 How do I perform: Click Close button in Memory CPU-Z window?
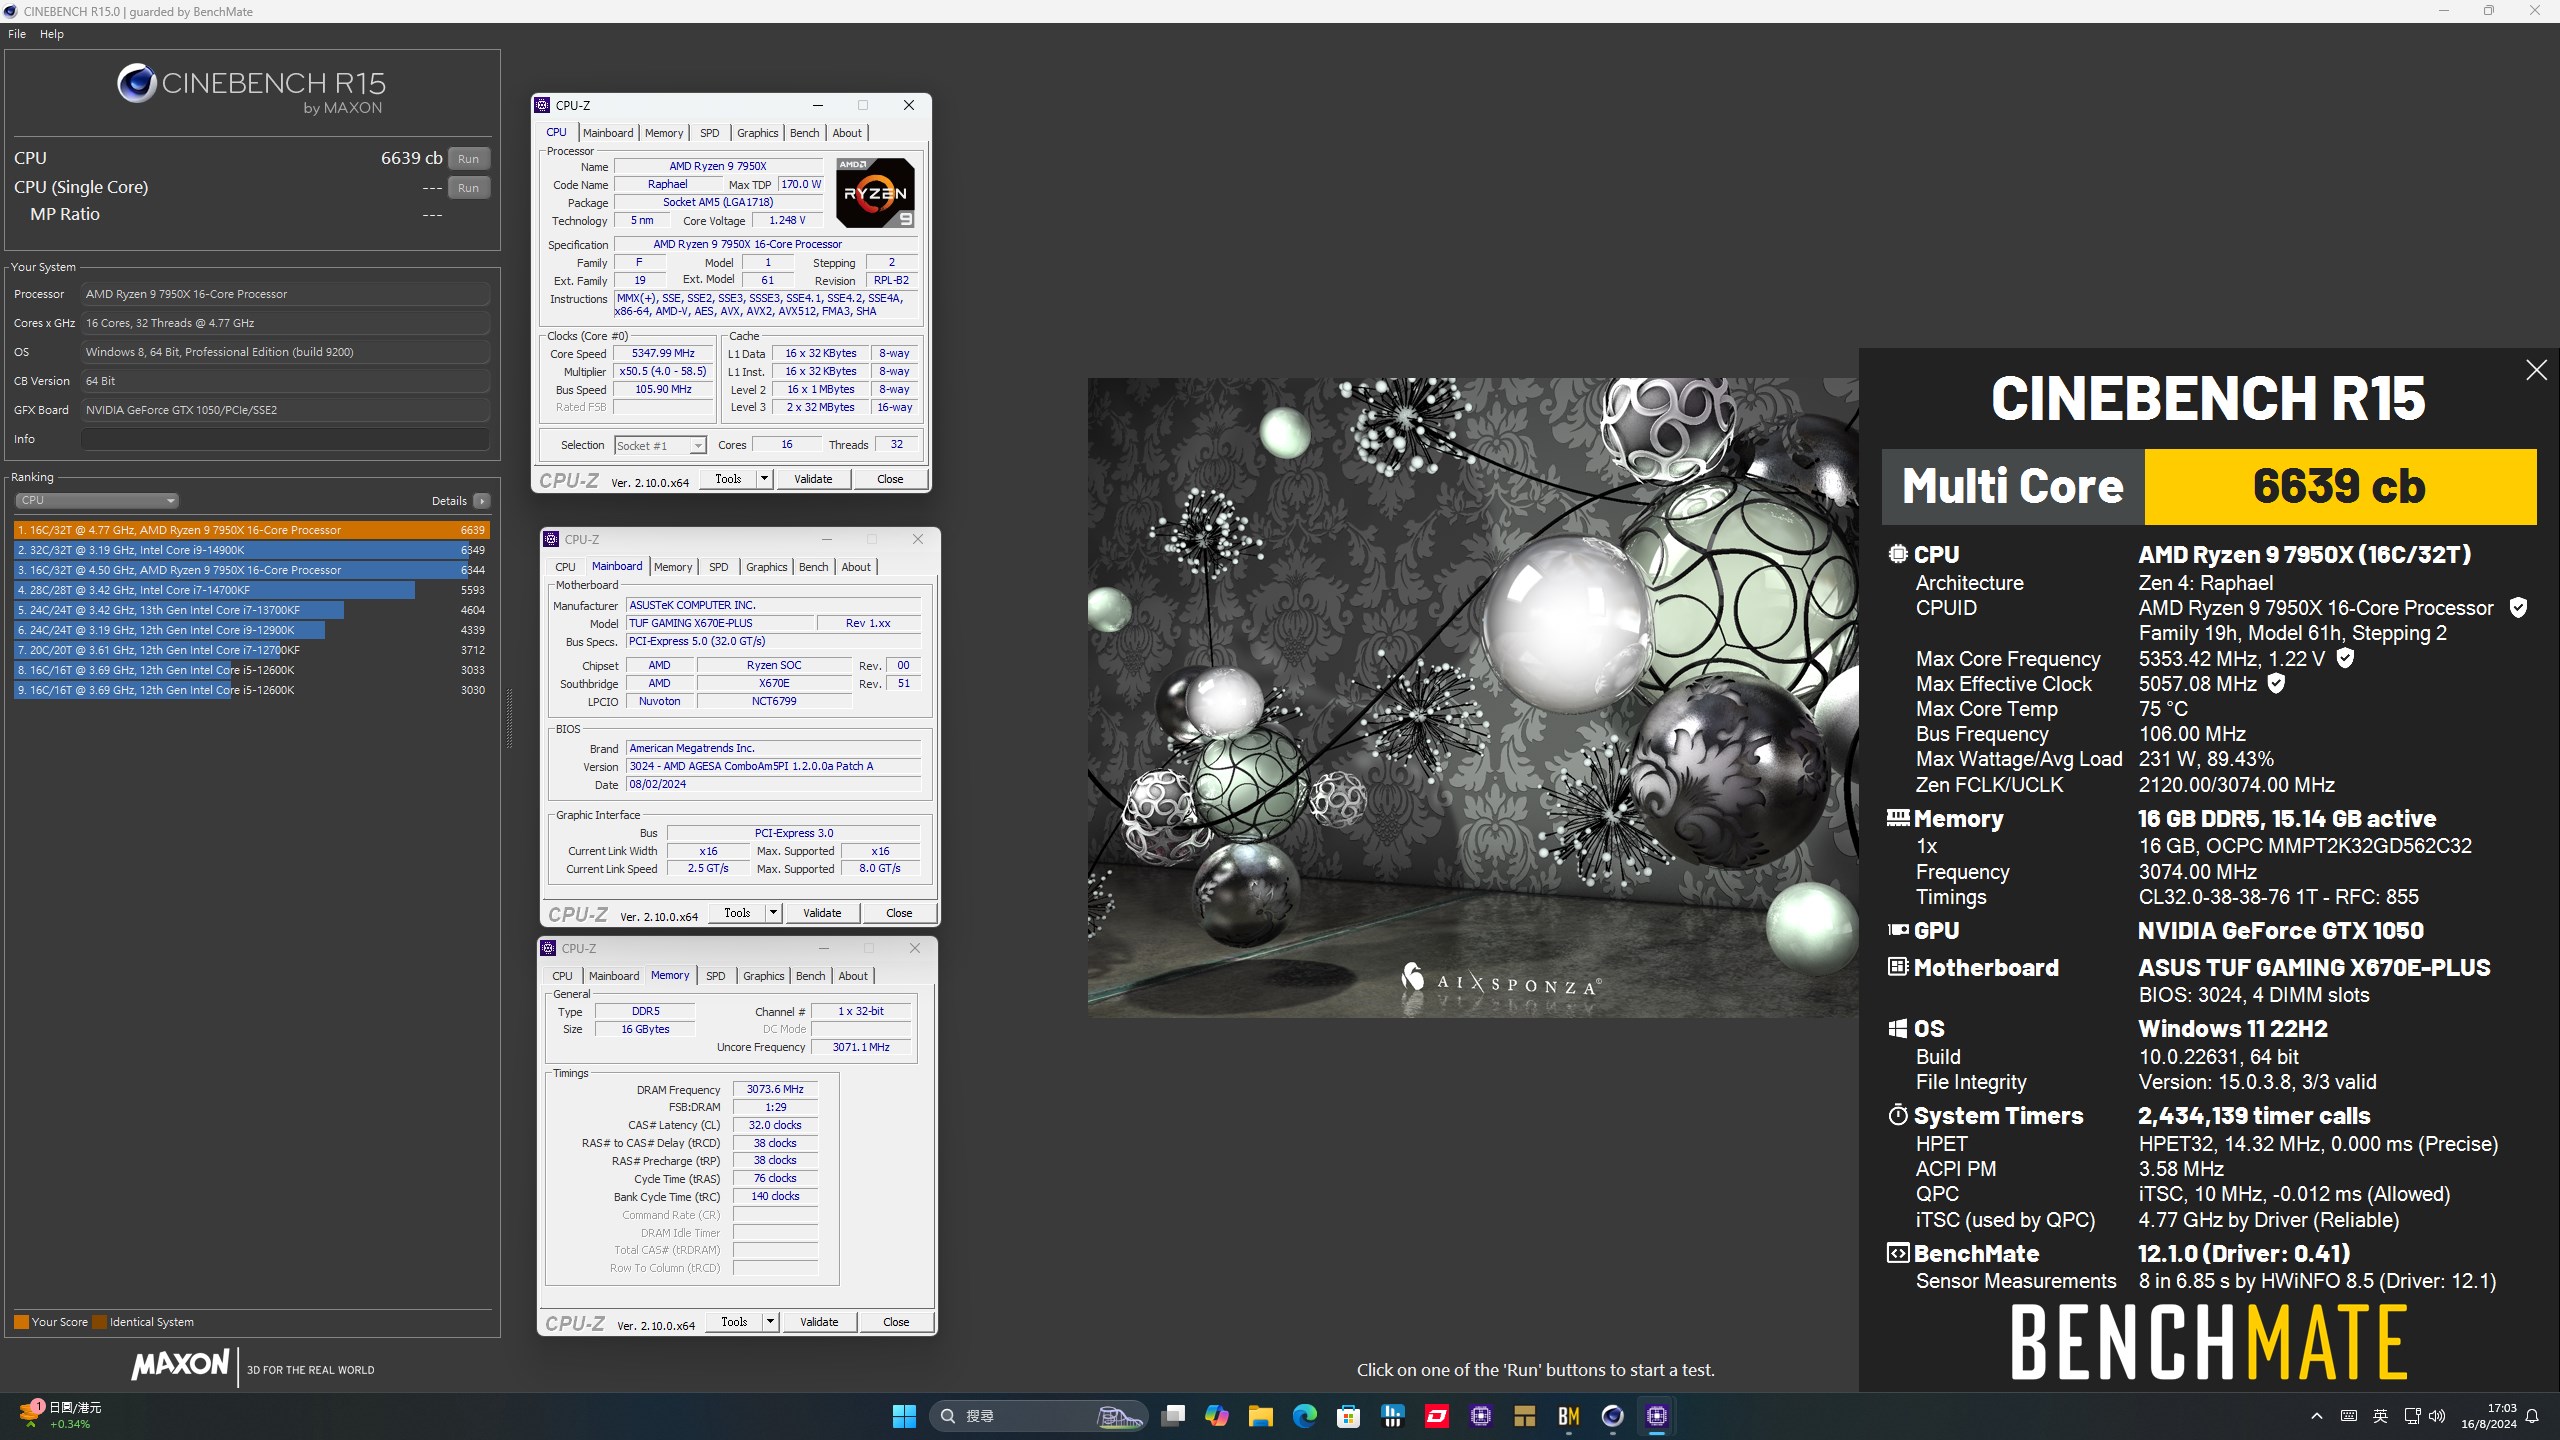896,1322
